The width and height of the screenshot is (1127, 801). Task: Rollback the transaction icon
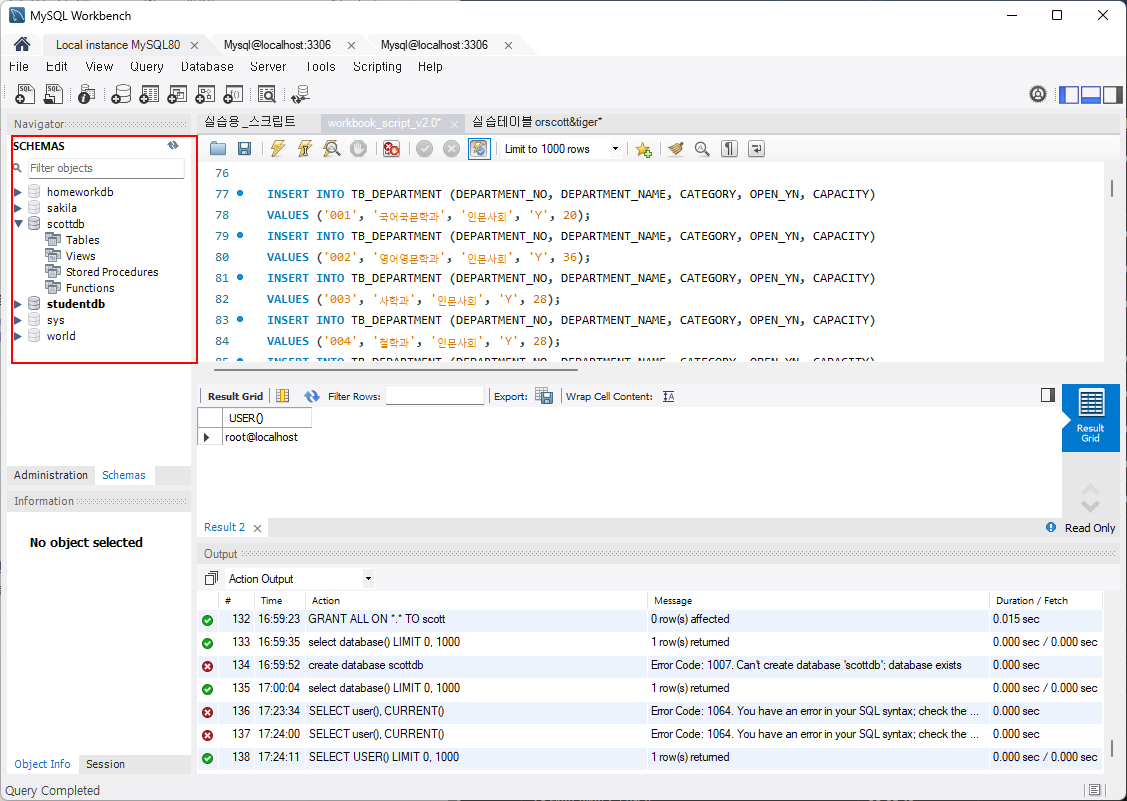(451, 149)
